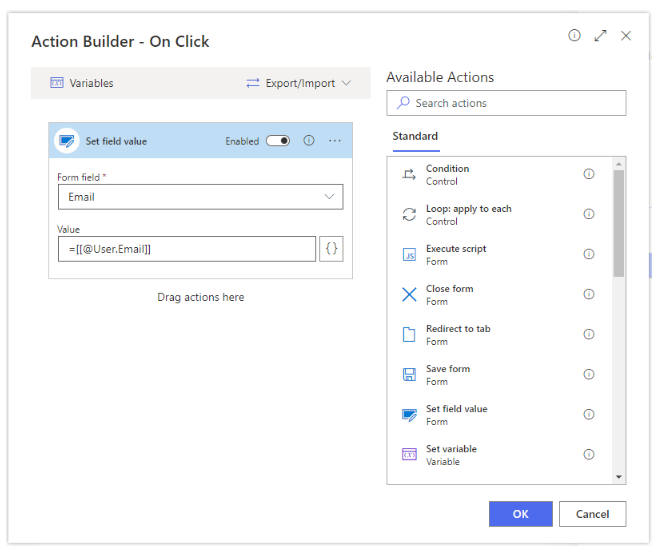This screenshot has width=657, height=546.
Task: Click the Set variable icon in actions list
Action: point(409,454)
